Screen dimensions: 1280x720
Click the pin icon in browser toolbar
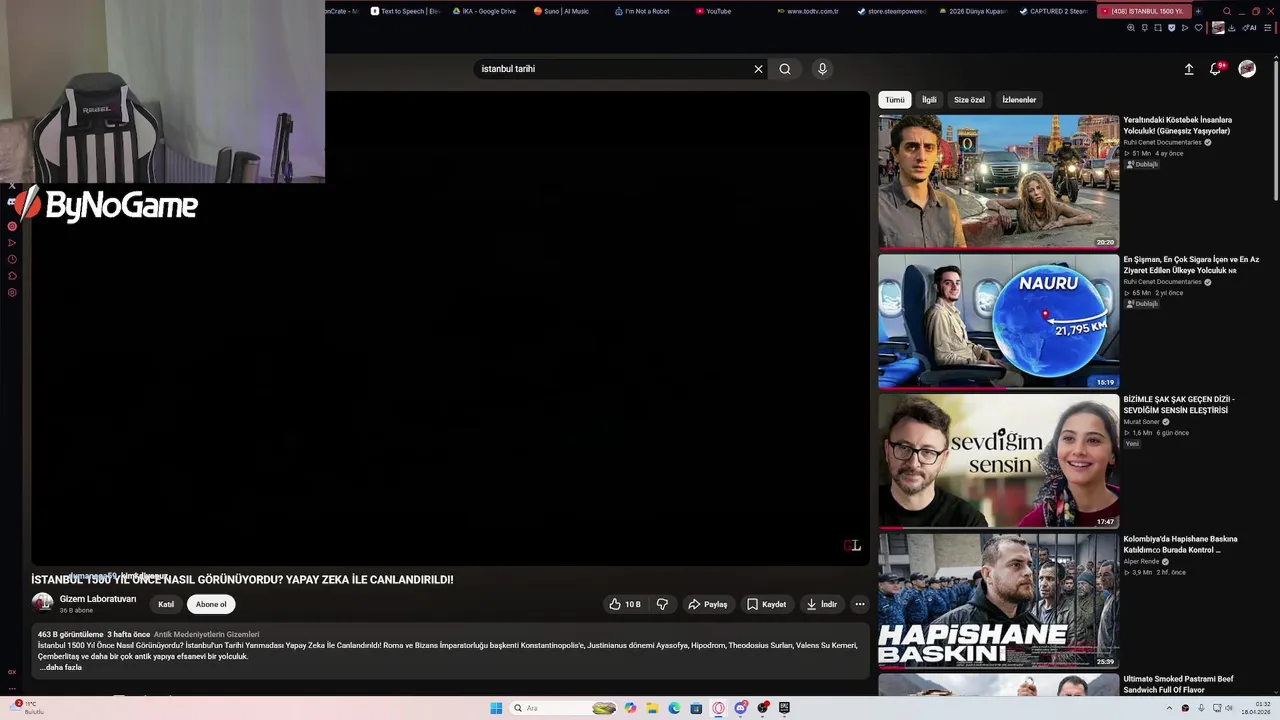coord(1145,28)
